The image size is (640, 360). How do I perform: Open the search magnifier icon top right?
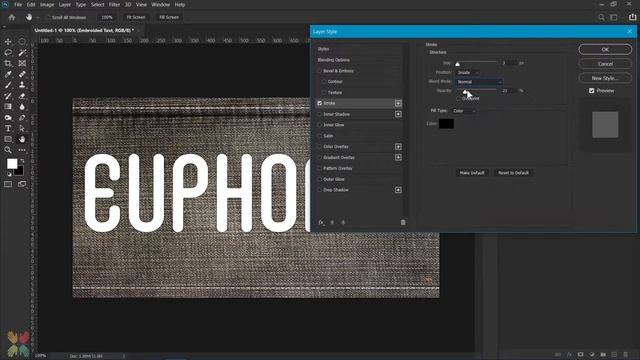click(x=601, y=17)
